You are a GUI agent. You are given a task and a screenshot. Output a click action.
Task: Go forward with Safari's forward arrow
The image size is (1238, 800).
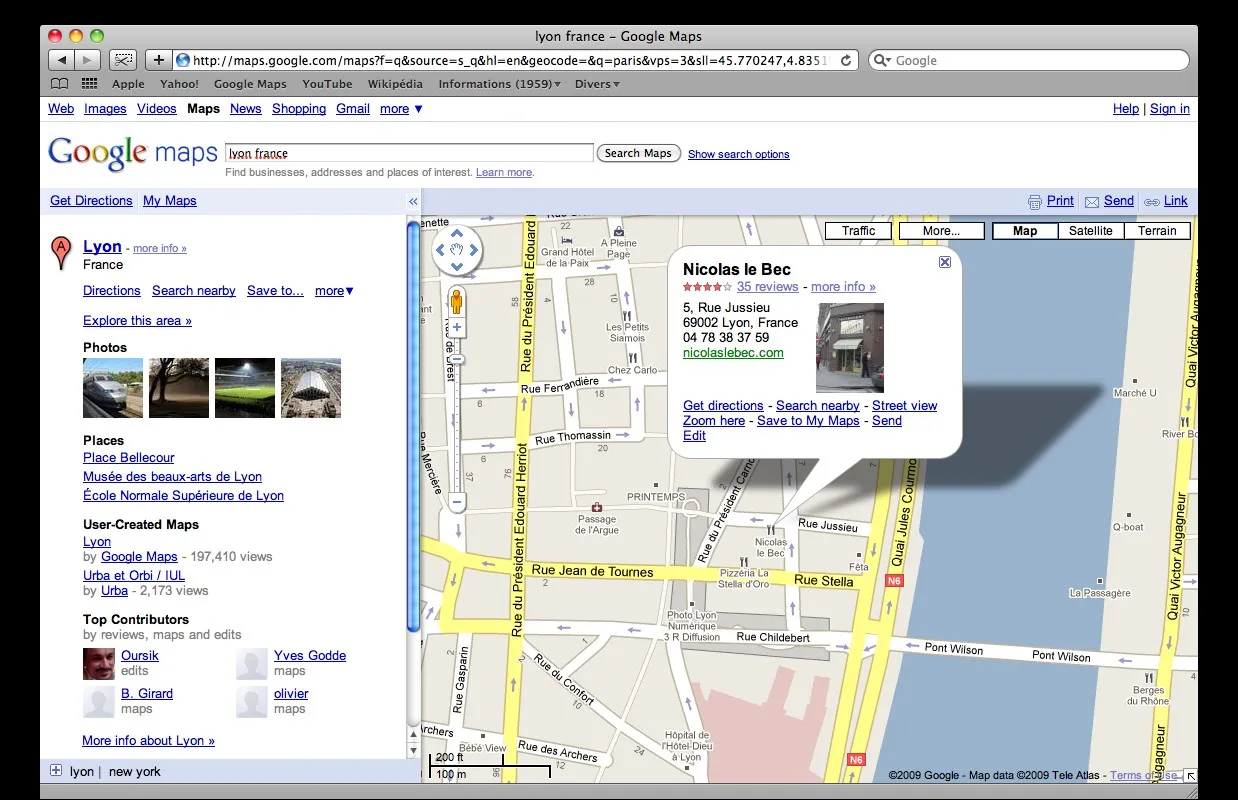click(x=88, y=60)
